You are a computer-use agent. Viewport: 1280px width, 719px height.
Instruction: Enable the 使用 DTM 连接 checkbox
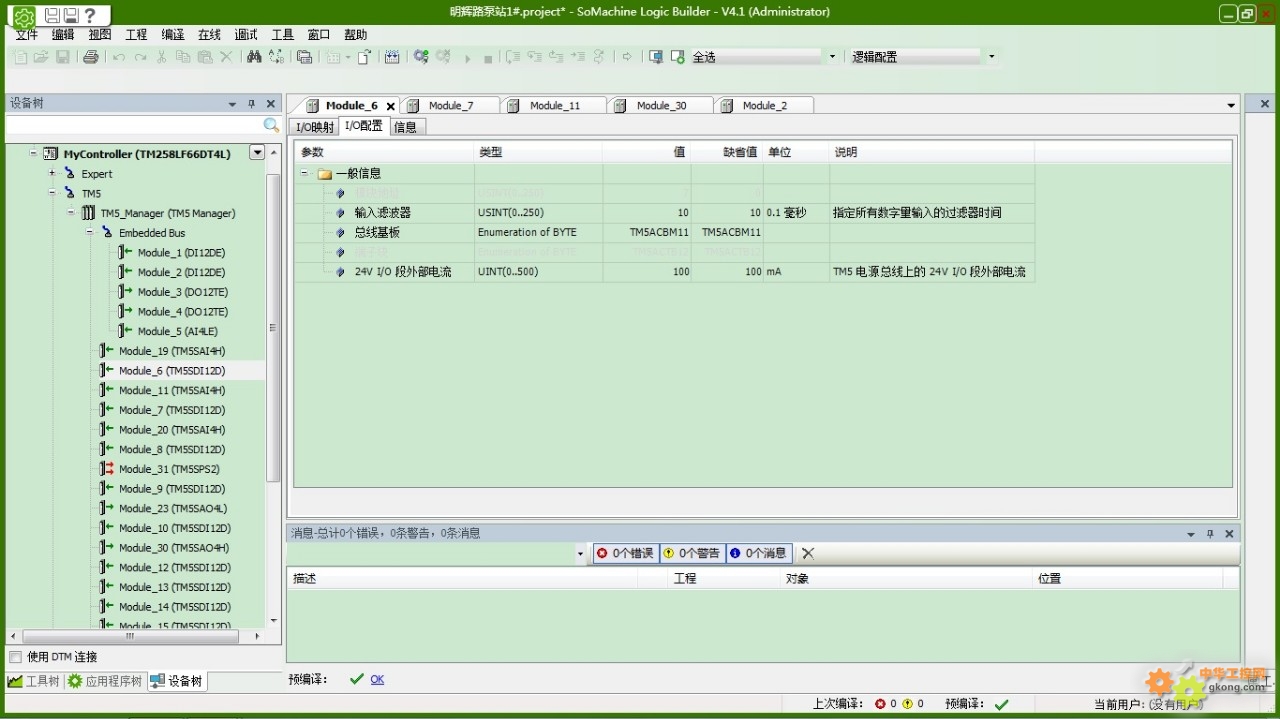[x=15, y=657]
